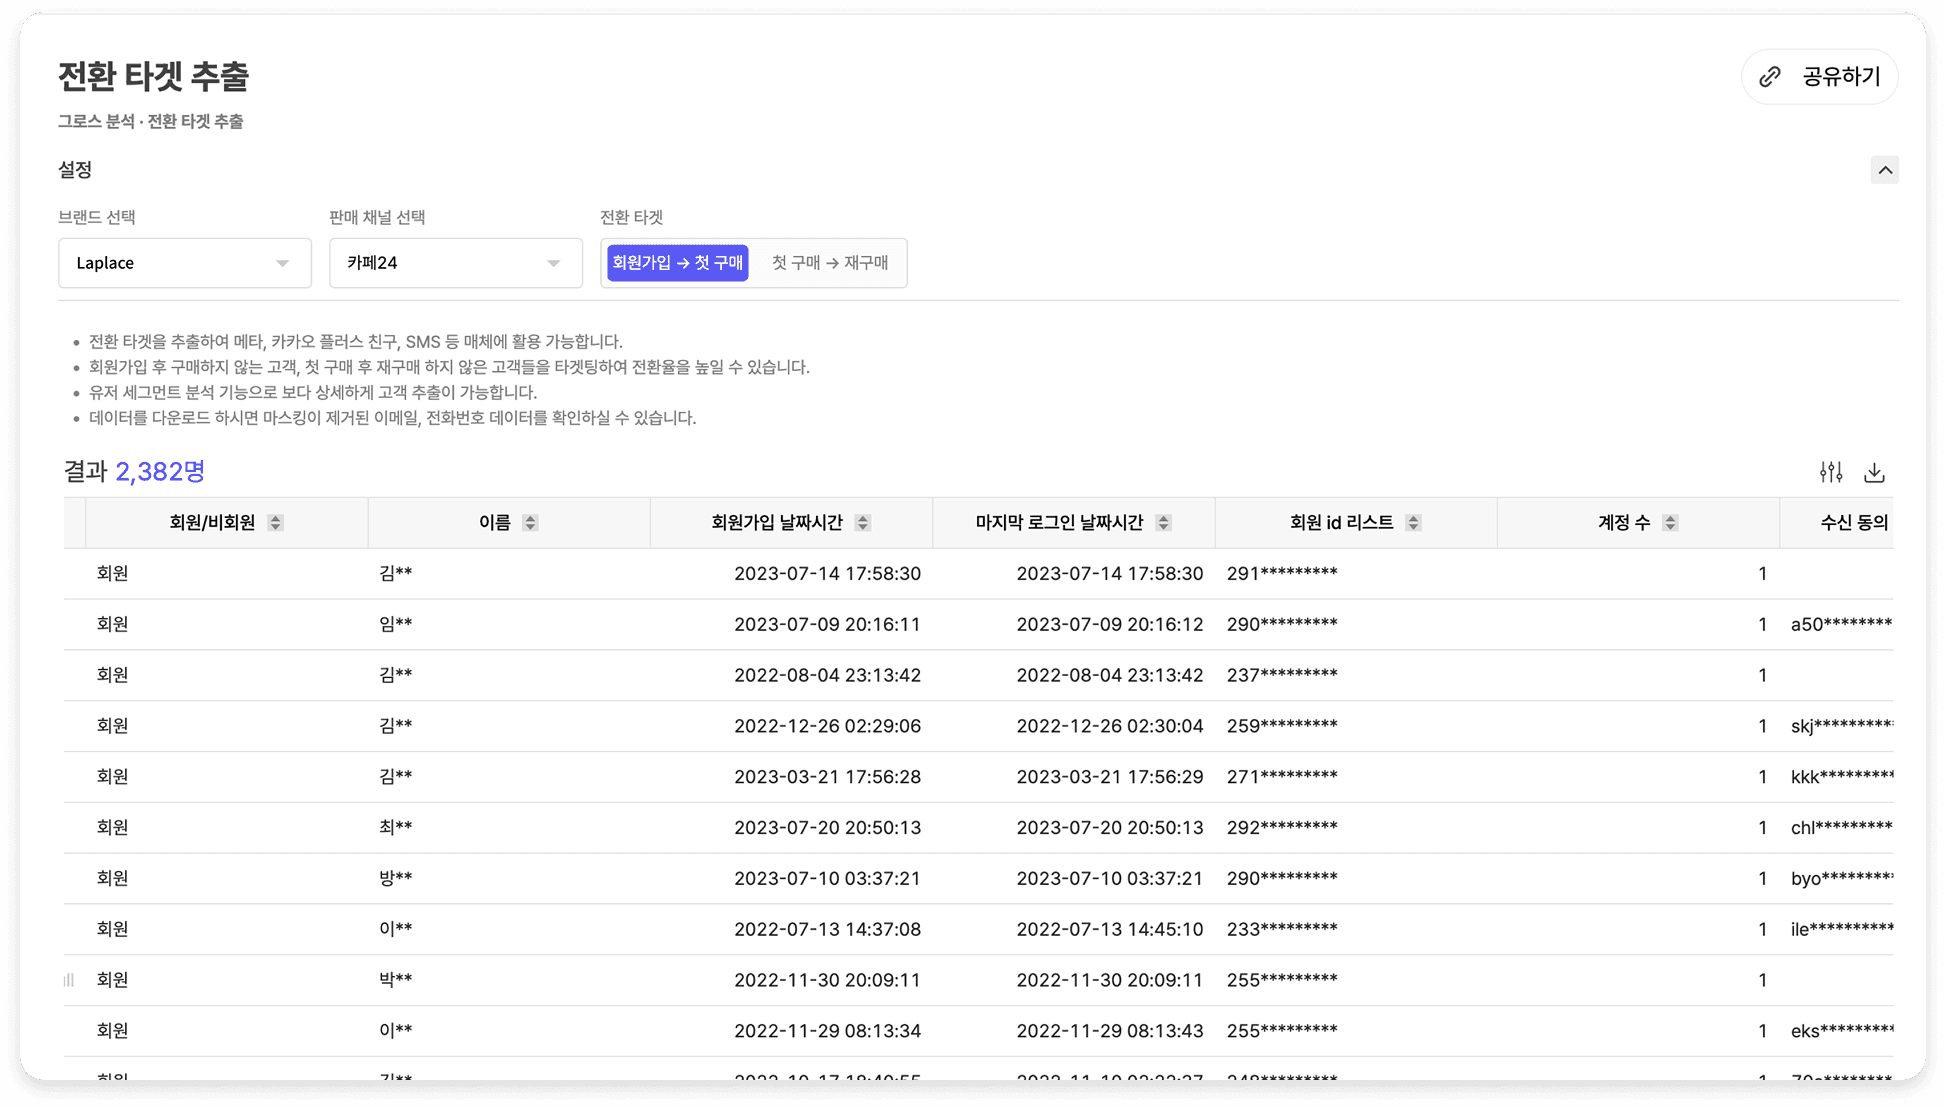The height and width of the screenshot is (1108, 1946).
Task: Click the 공유하기 share button
Action: (1819, 77)
